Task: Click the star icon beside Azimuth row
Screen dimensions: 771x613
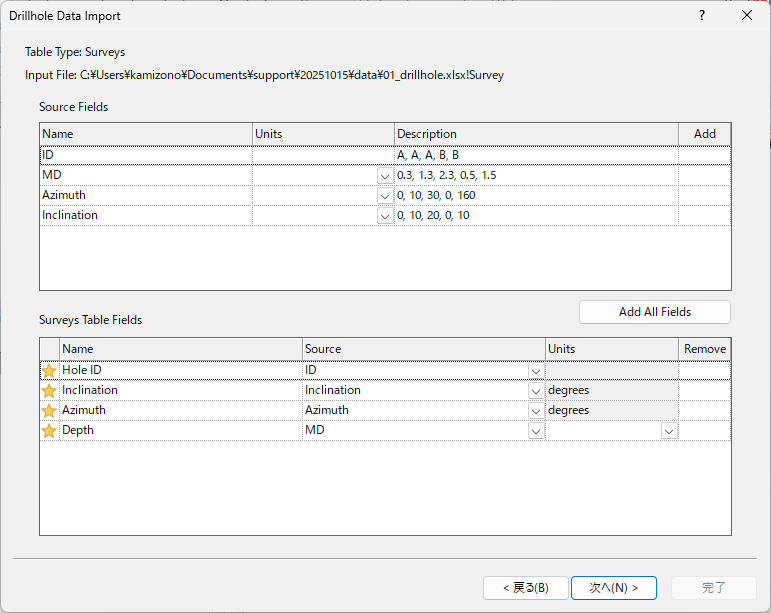Action: (x=49, y=411)
